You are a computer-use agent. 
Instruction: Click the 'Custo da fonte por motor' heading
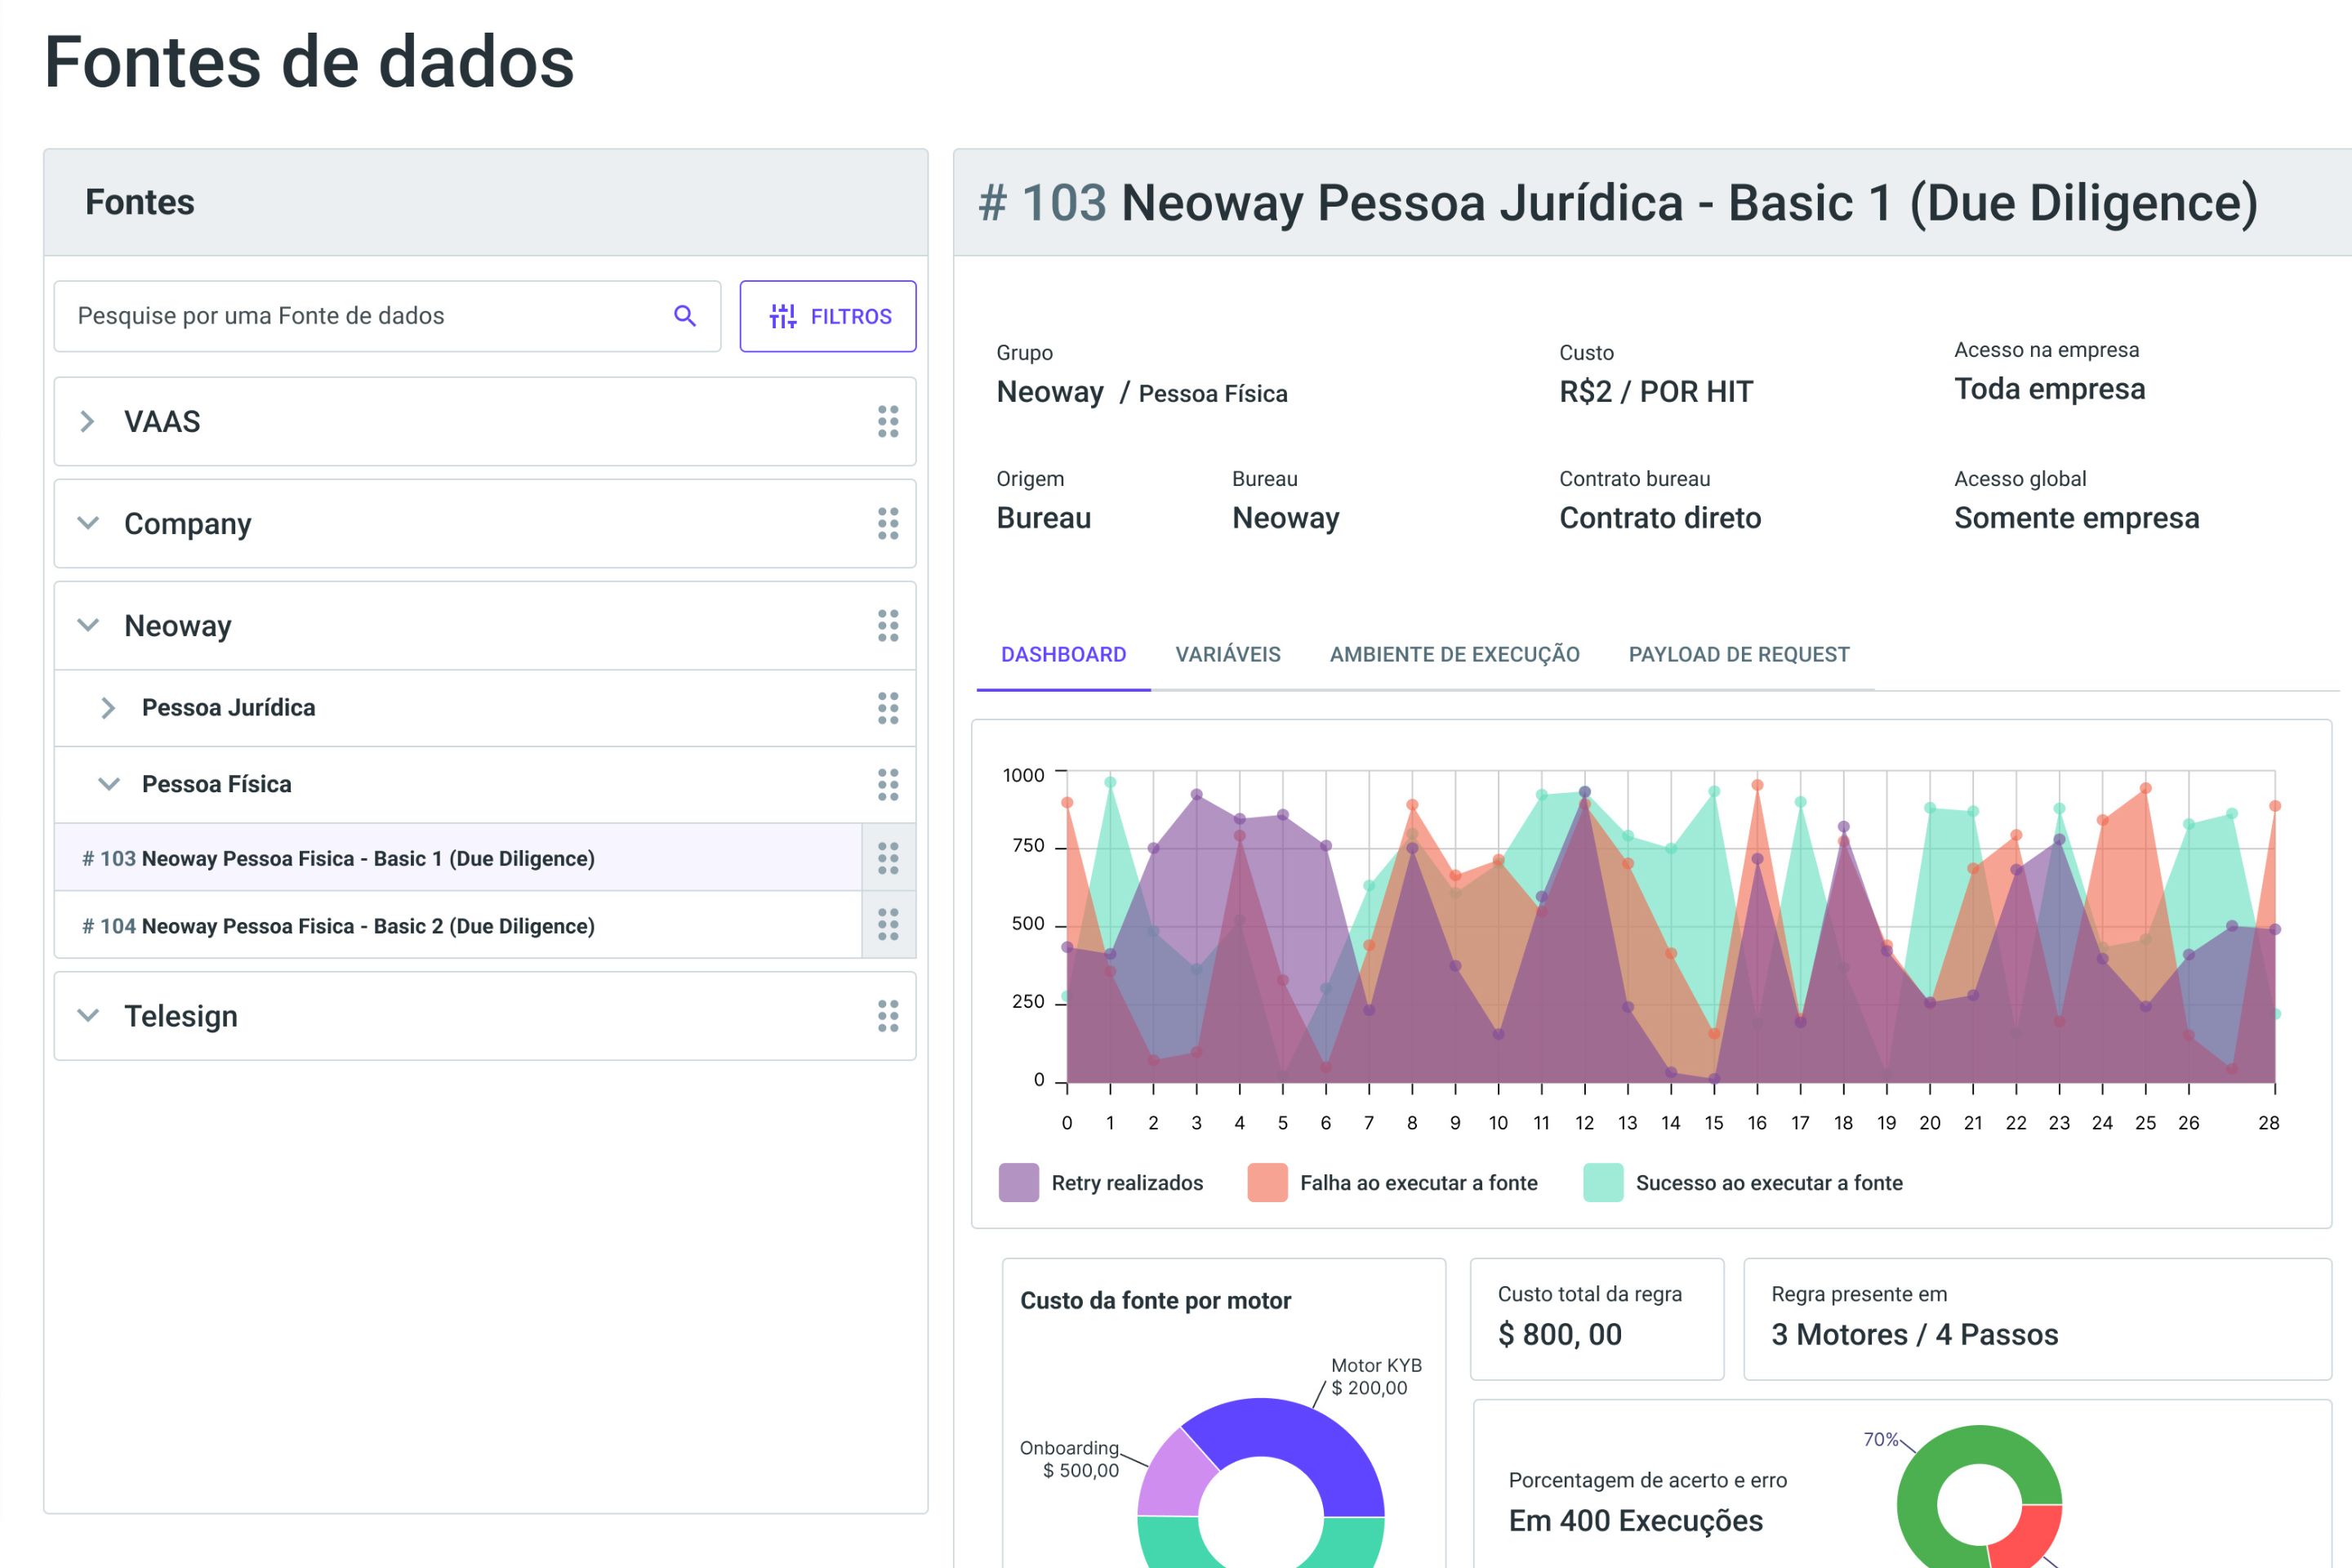coord(1155,1301)
